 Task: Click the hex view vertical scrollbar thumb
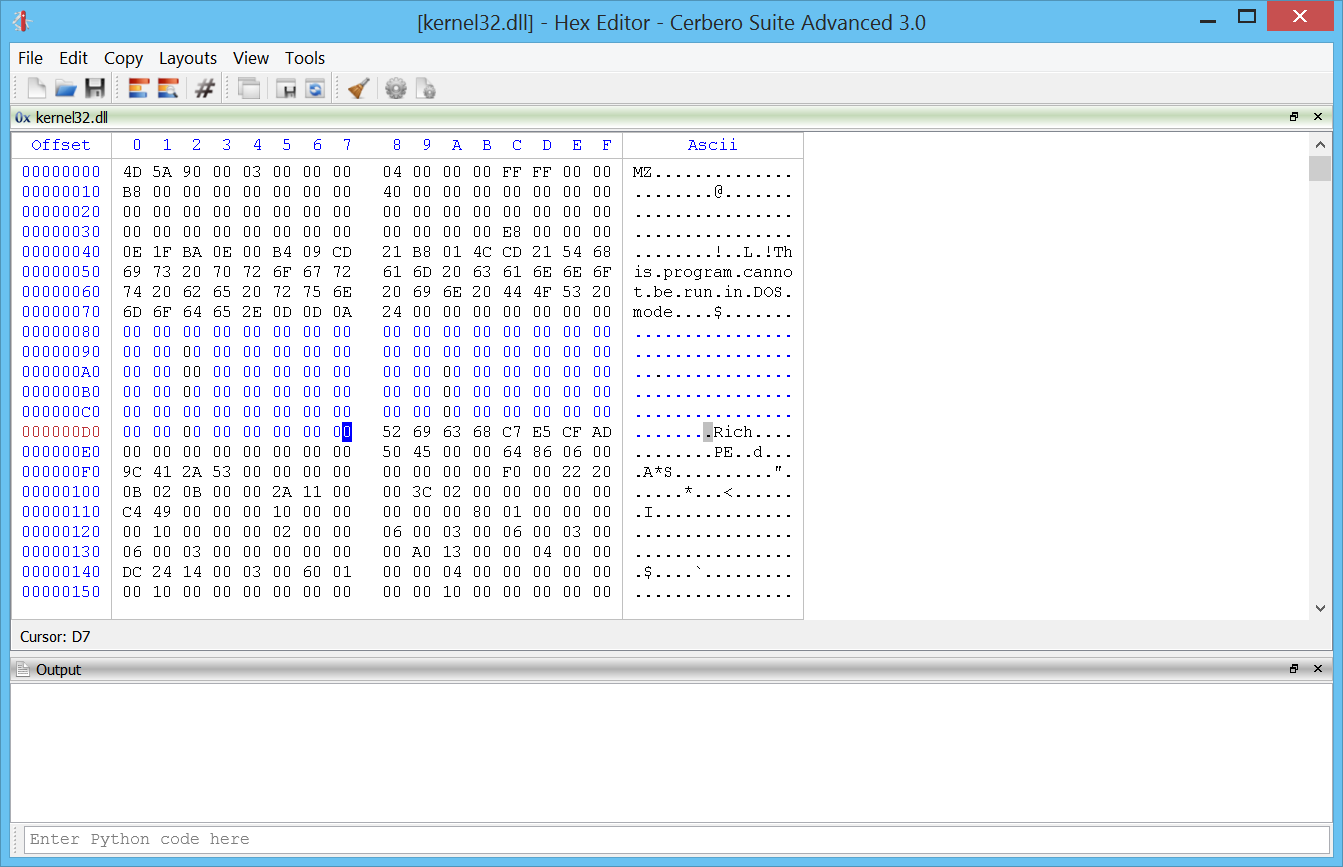click(x=1320, y=168)
